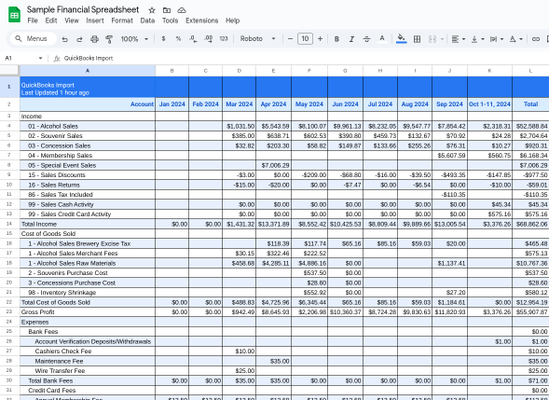Select the 01 - Alcohol Sales cell
549x400 pixels.
(88, 126)
